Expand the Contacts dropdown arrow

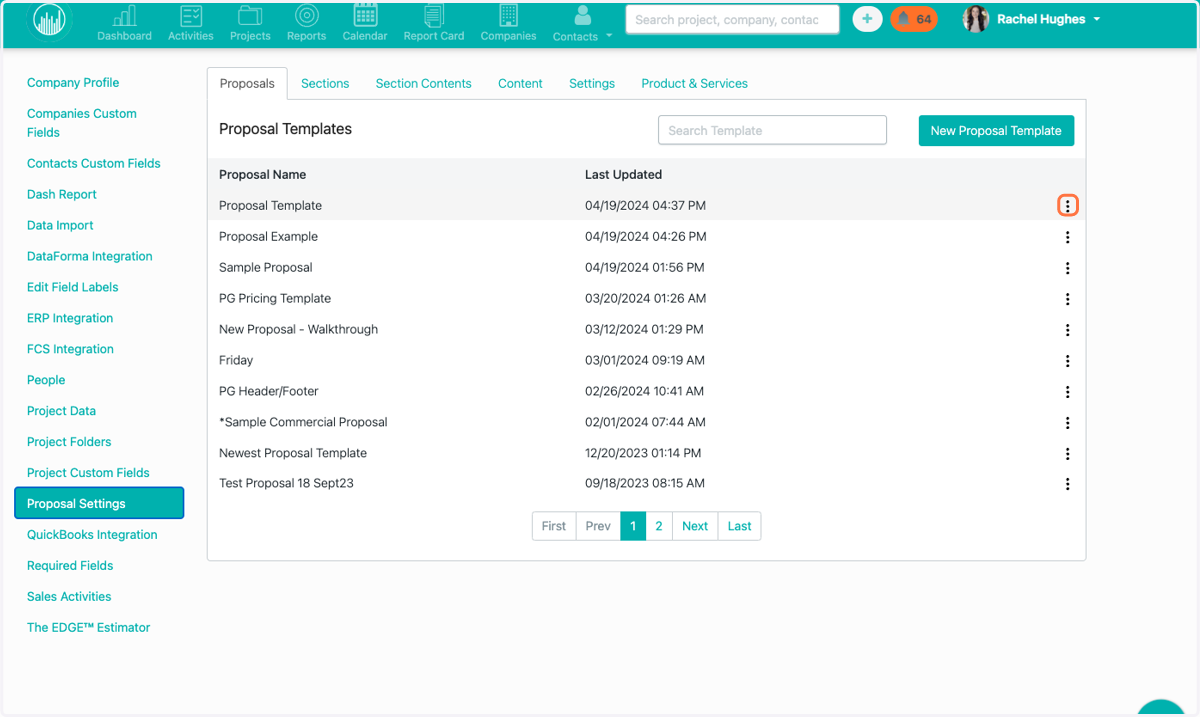click(609, 37)
